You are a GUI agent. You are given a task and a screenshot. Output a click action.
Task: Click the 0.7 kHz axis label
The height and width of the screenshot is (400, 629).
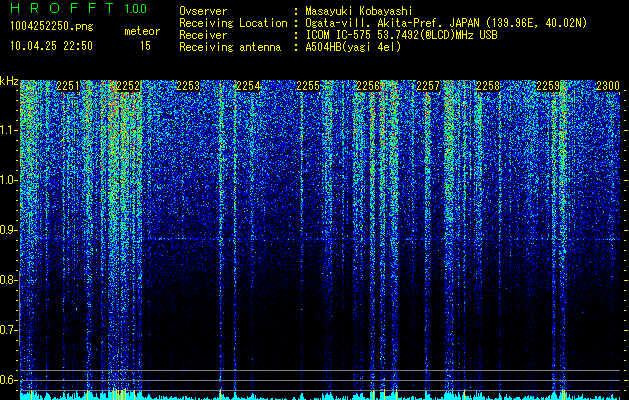(x=8, y=330)
